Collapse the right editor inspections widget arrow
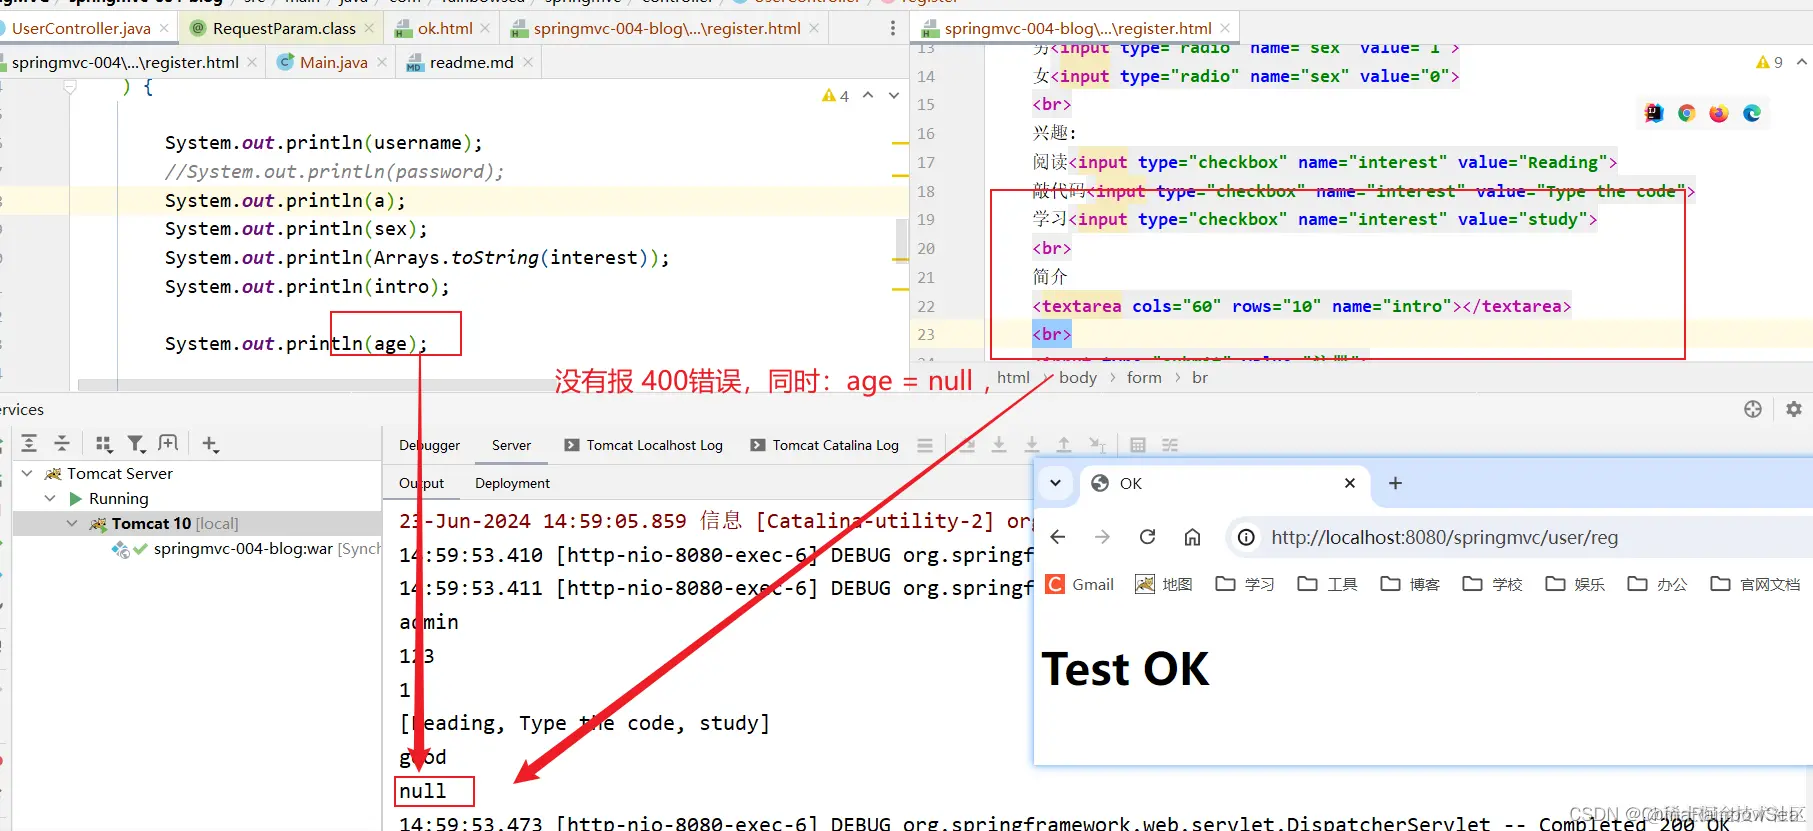The image size is (1813, 831). [x=1801, y=62]
